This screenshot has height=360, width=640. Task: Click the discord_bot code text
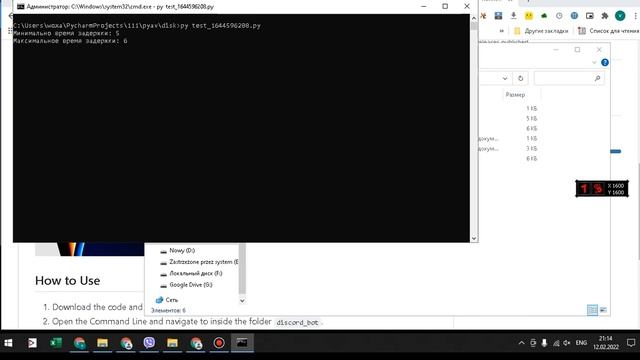click(297, 322)
